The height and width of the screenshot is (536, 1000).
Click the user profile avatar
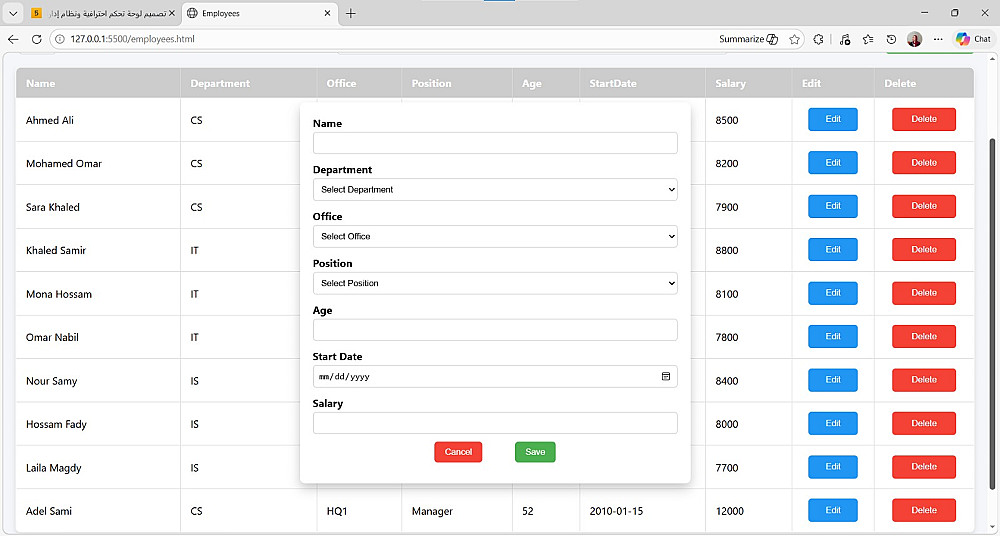pyautogui.click(x=915, y=39)
